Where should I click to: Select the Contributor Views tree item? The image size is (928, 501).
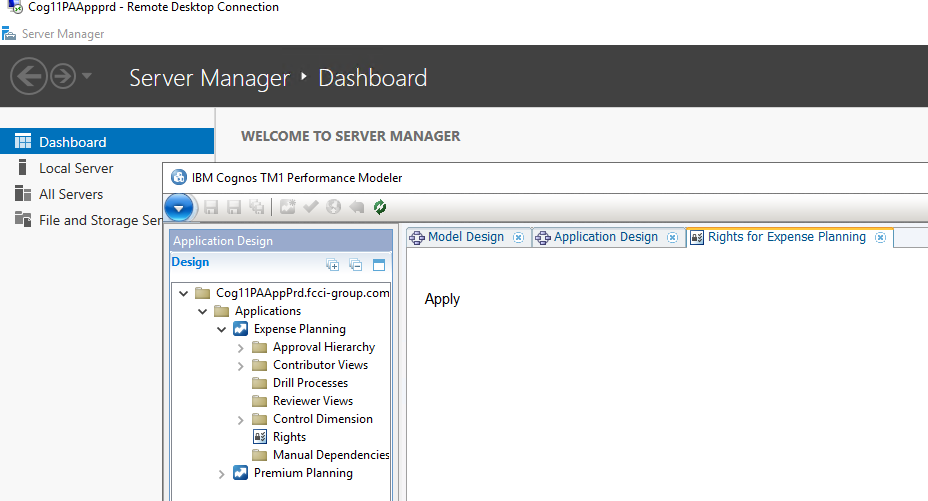[x=320, y=365]
